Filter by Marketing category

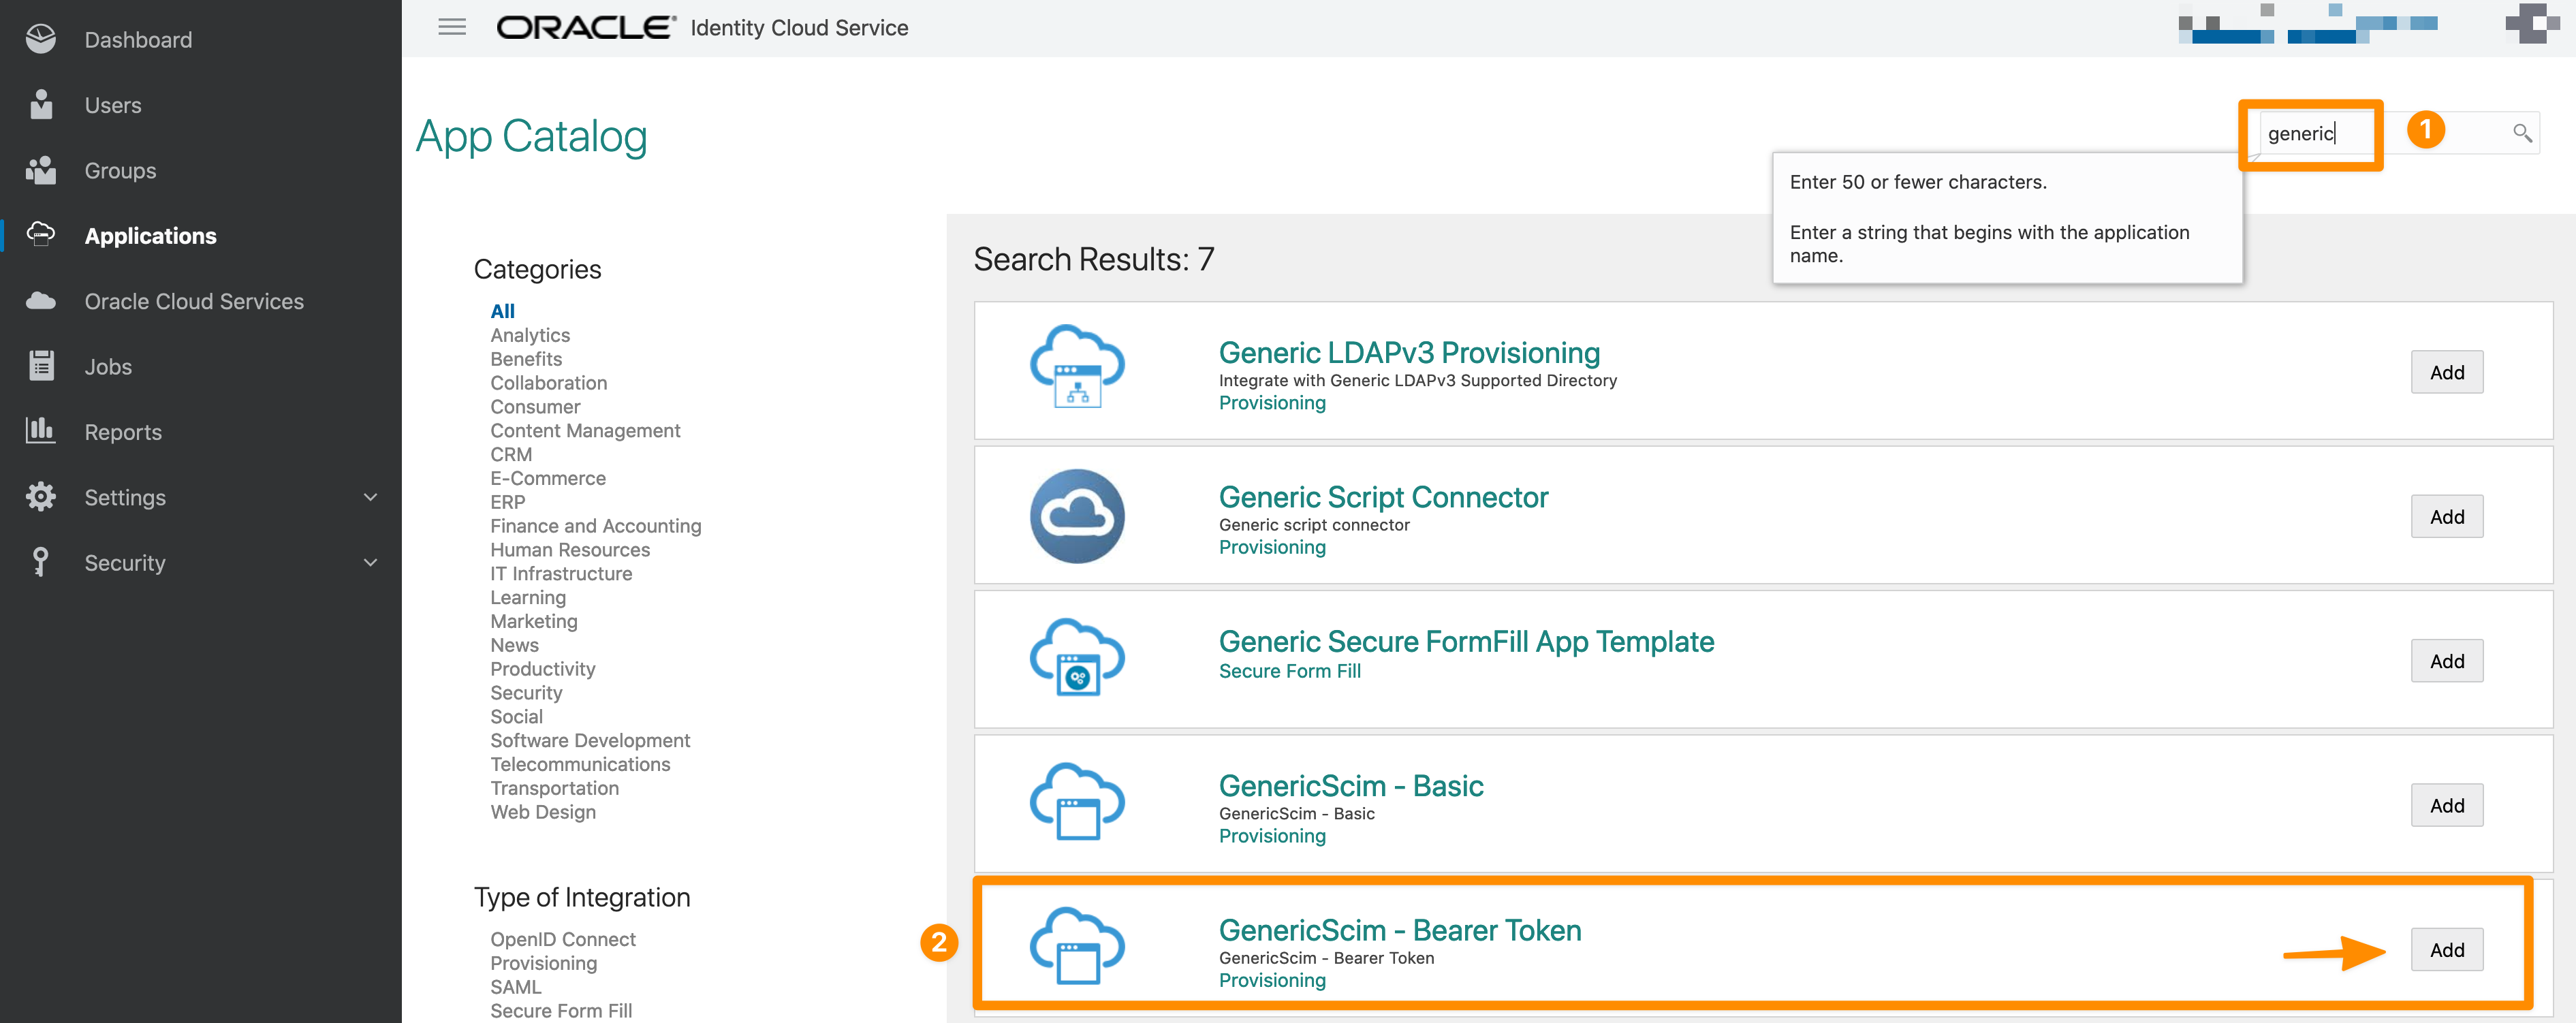pos(534,621)
